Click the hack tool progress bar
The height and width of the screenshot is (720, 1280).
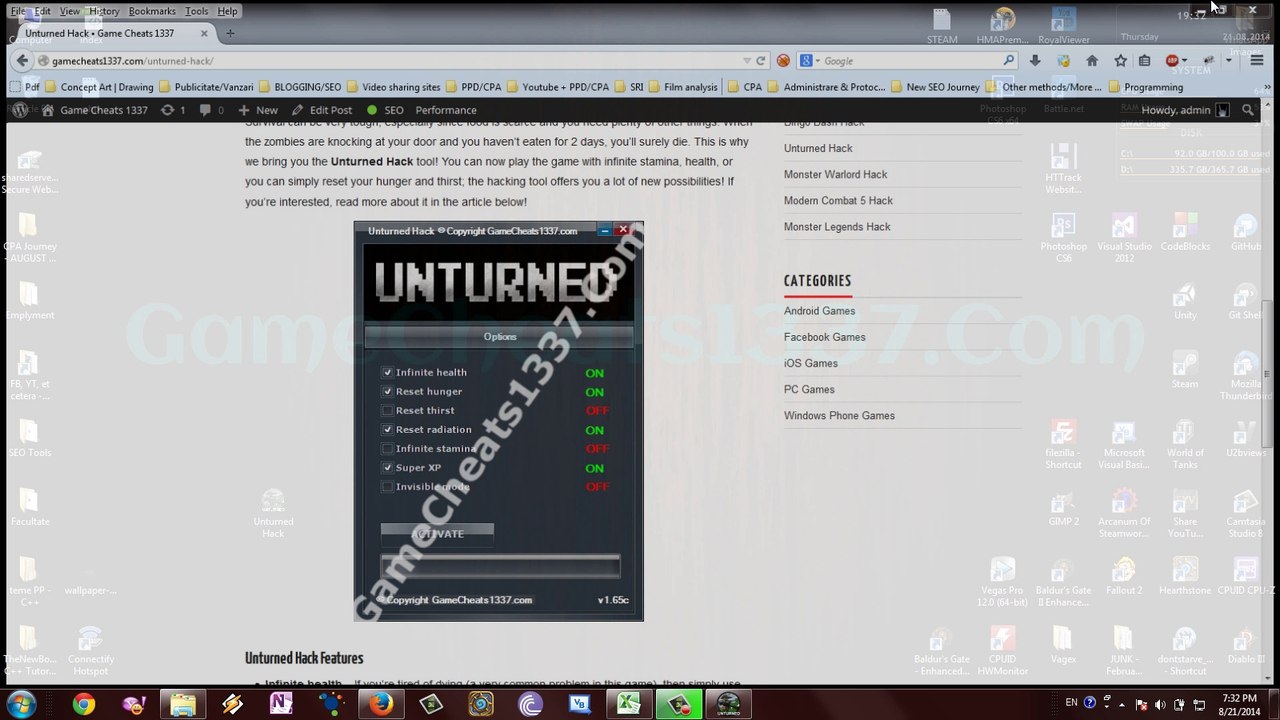coord(500,567)
